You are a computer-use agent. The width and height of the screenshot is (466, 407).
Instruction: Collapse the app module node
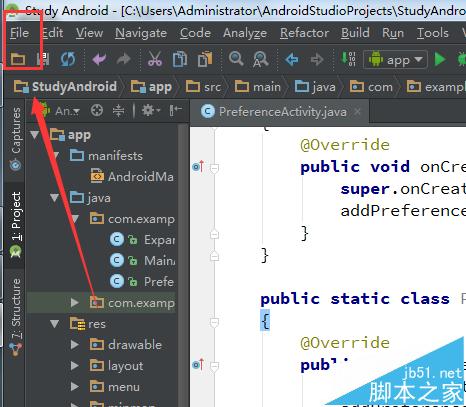click(x=35, y=135)
